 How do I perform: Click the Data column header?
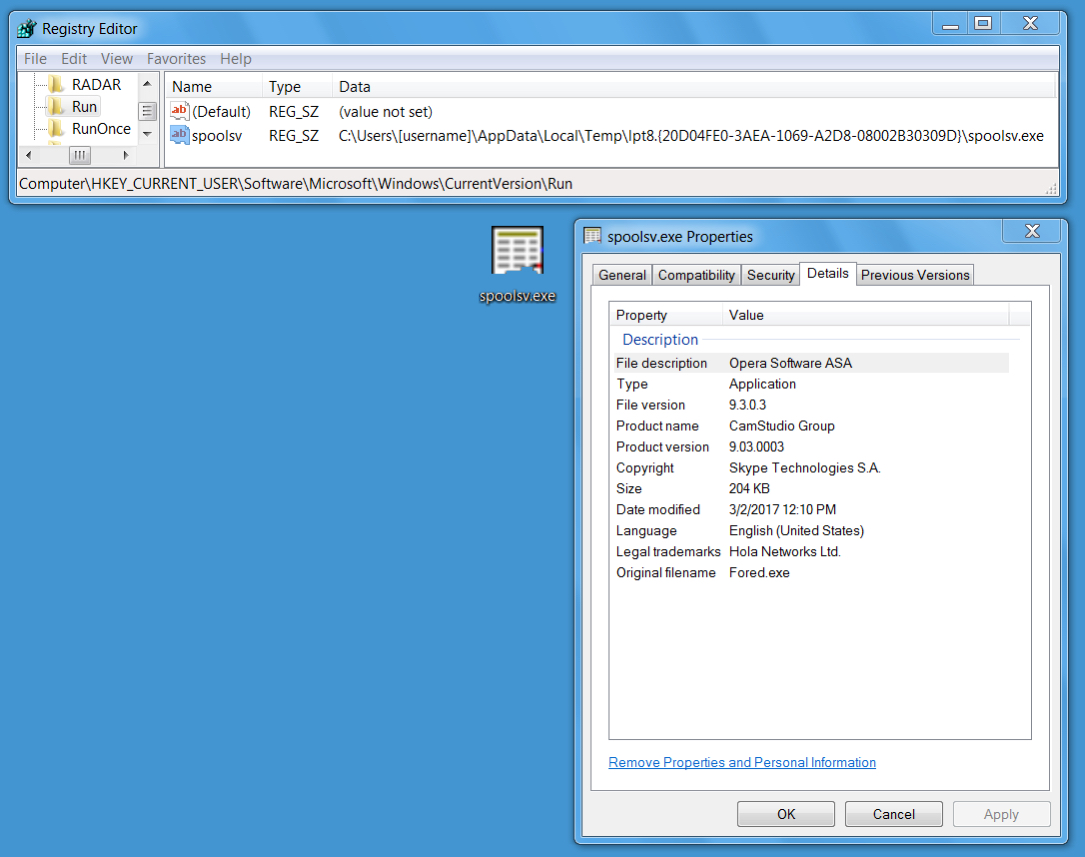tap(355, 87)
